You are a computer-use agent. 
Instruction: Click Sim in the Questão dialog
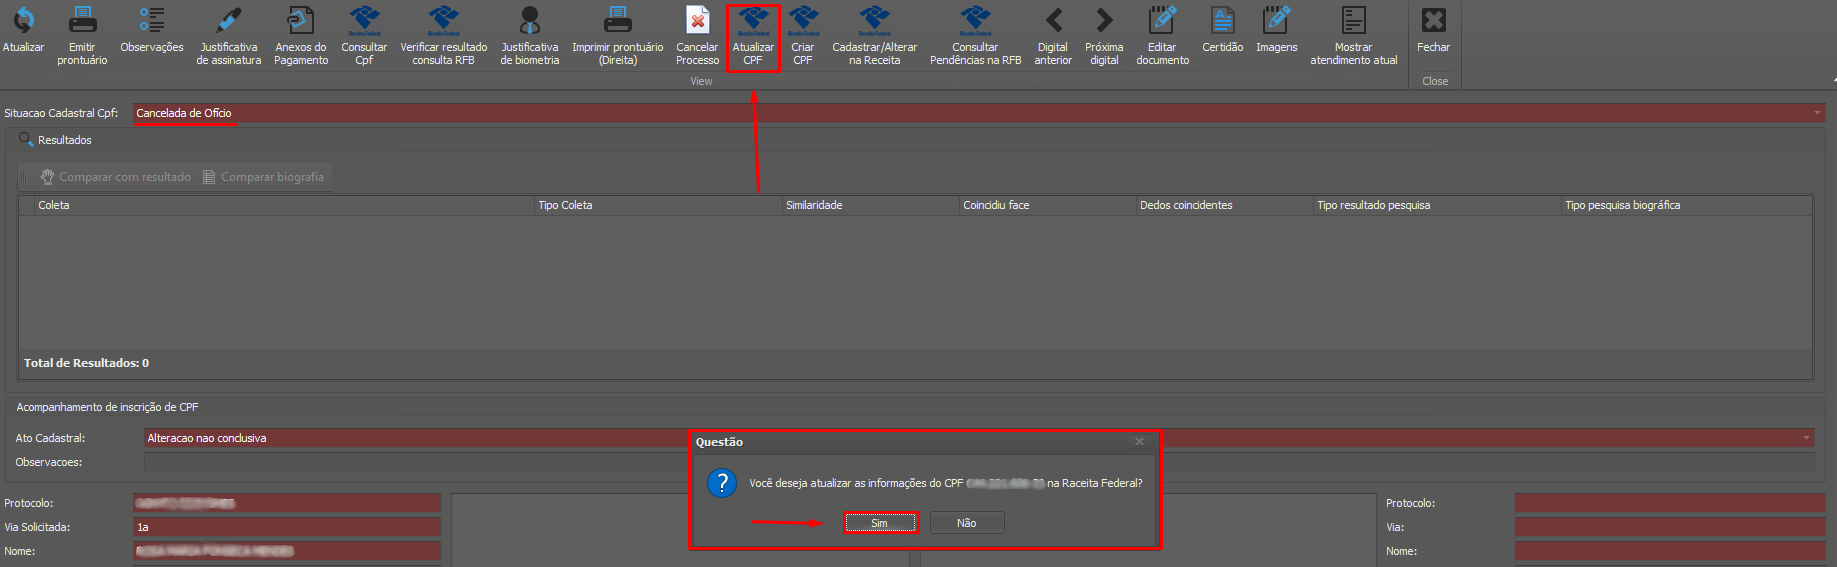(880, 523)
